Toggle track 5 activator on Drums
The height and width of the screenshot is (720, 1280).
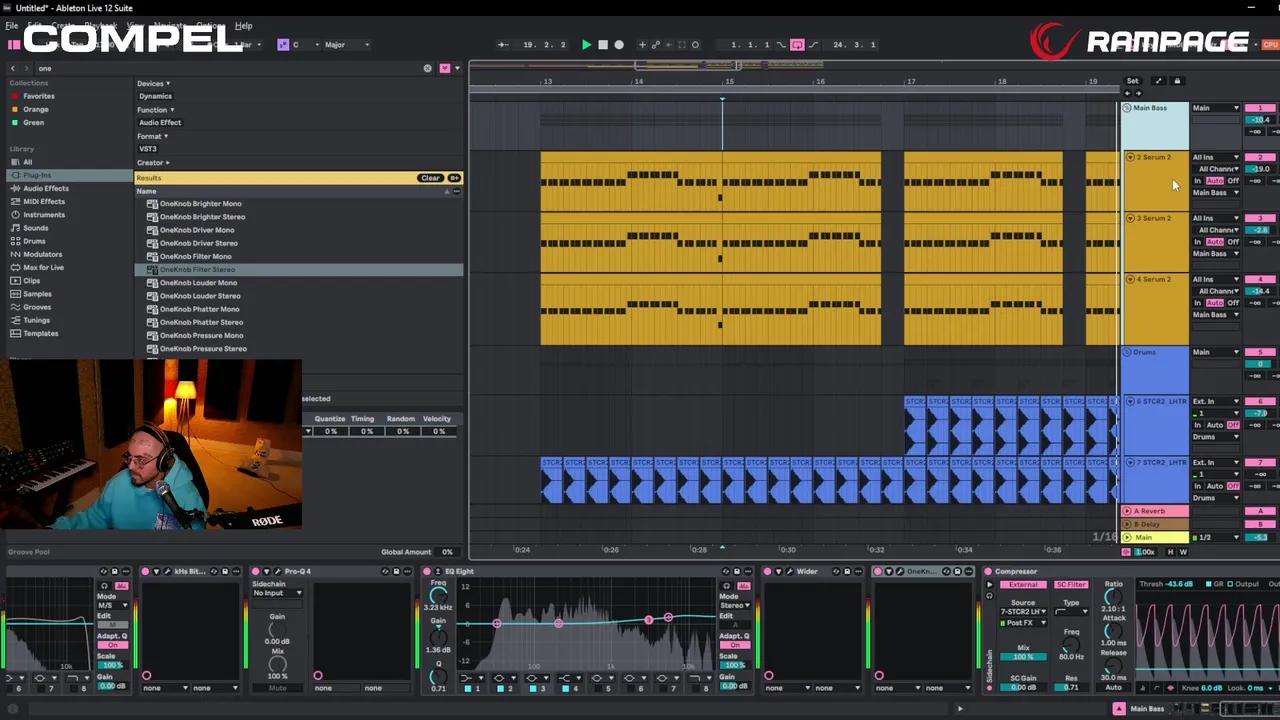[x=1260, y=352]
